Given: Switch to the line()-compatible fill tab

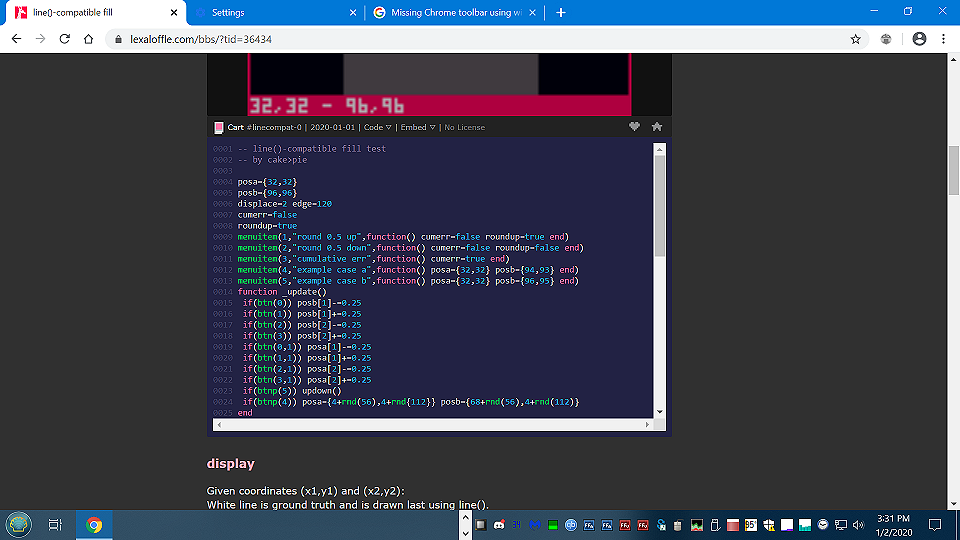Looking at the screenshot, I should point(92,12).
